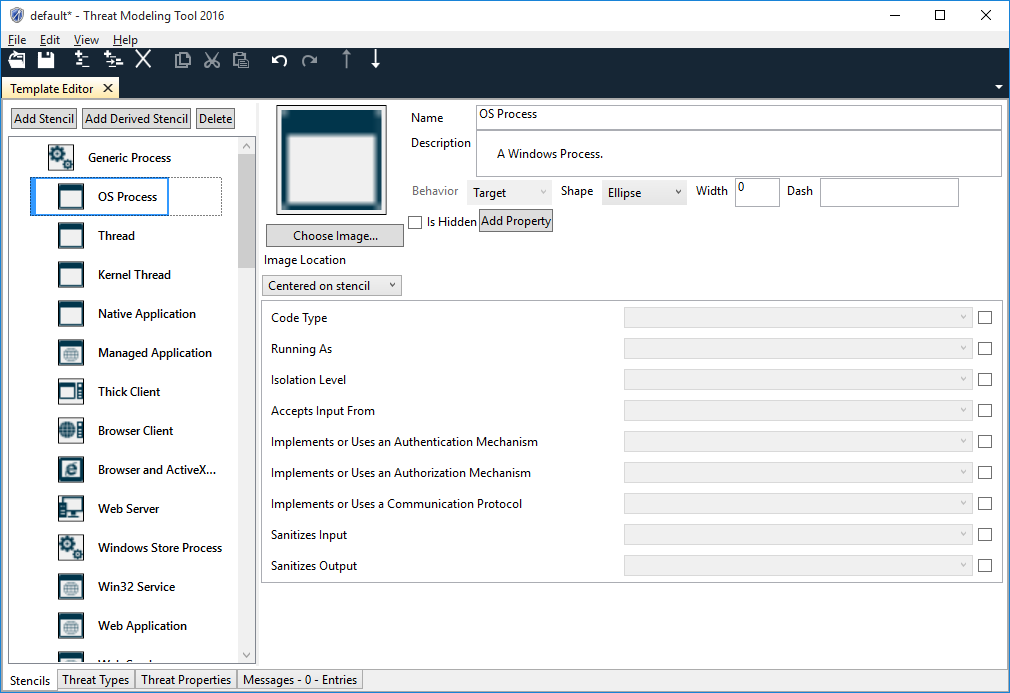
Task: Open the Shape dropdown showing Ellipse
Action: 644,193
